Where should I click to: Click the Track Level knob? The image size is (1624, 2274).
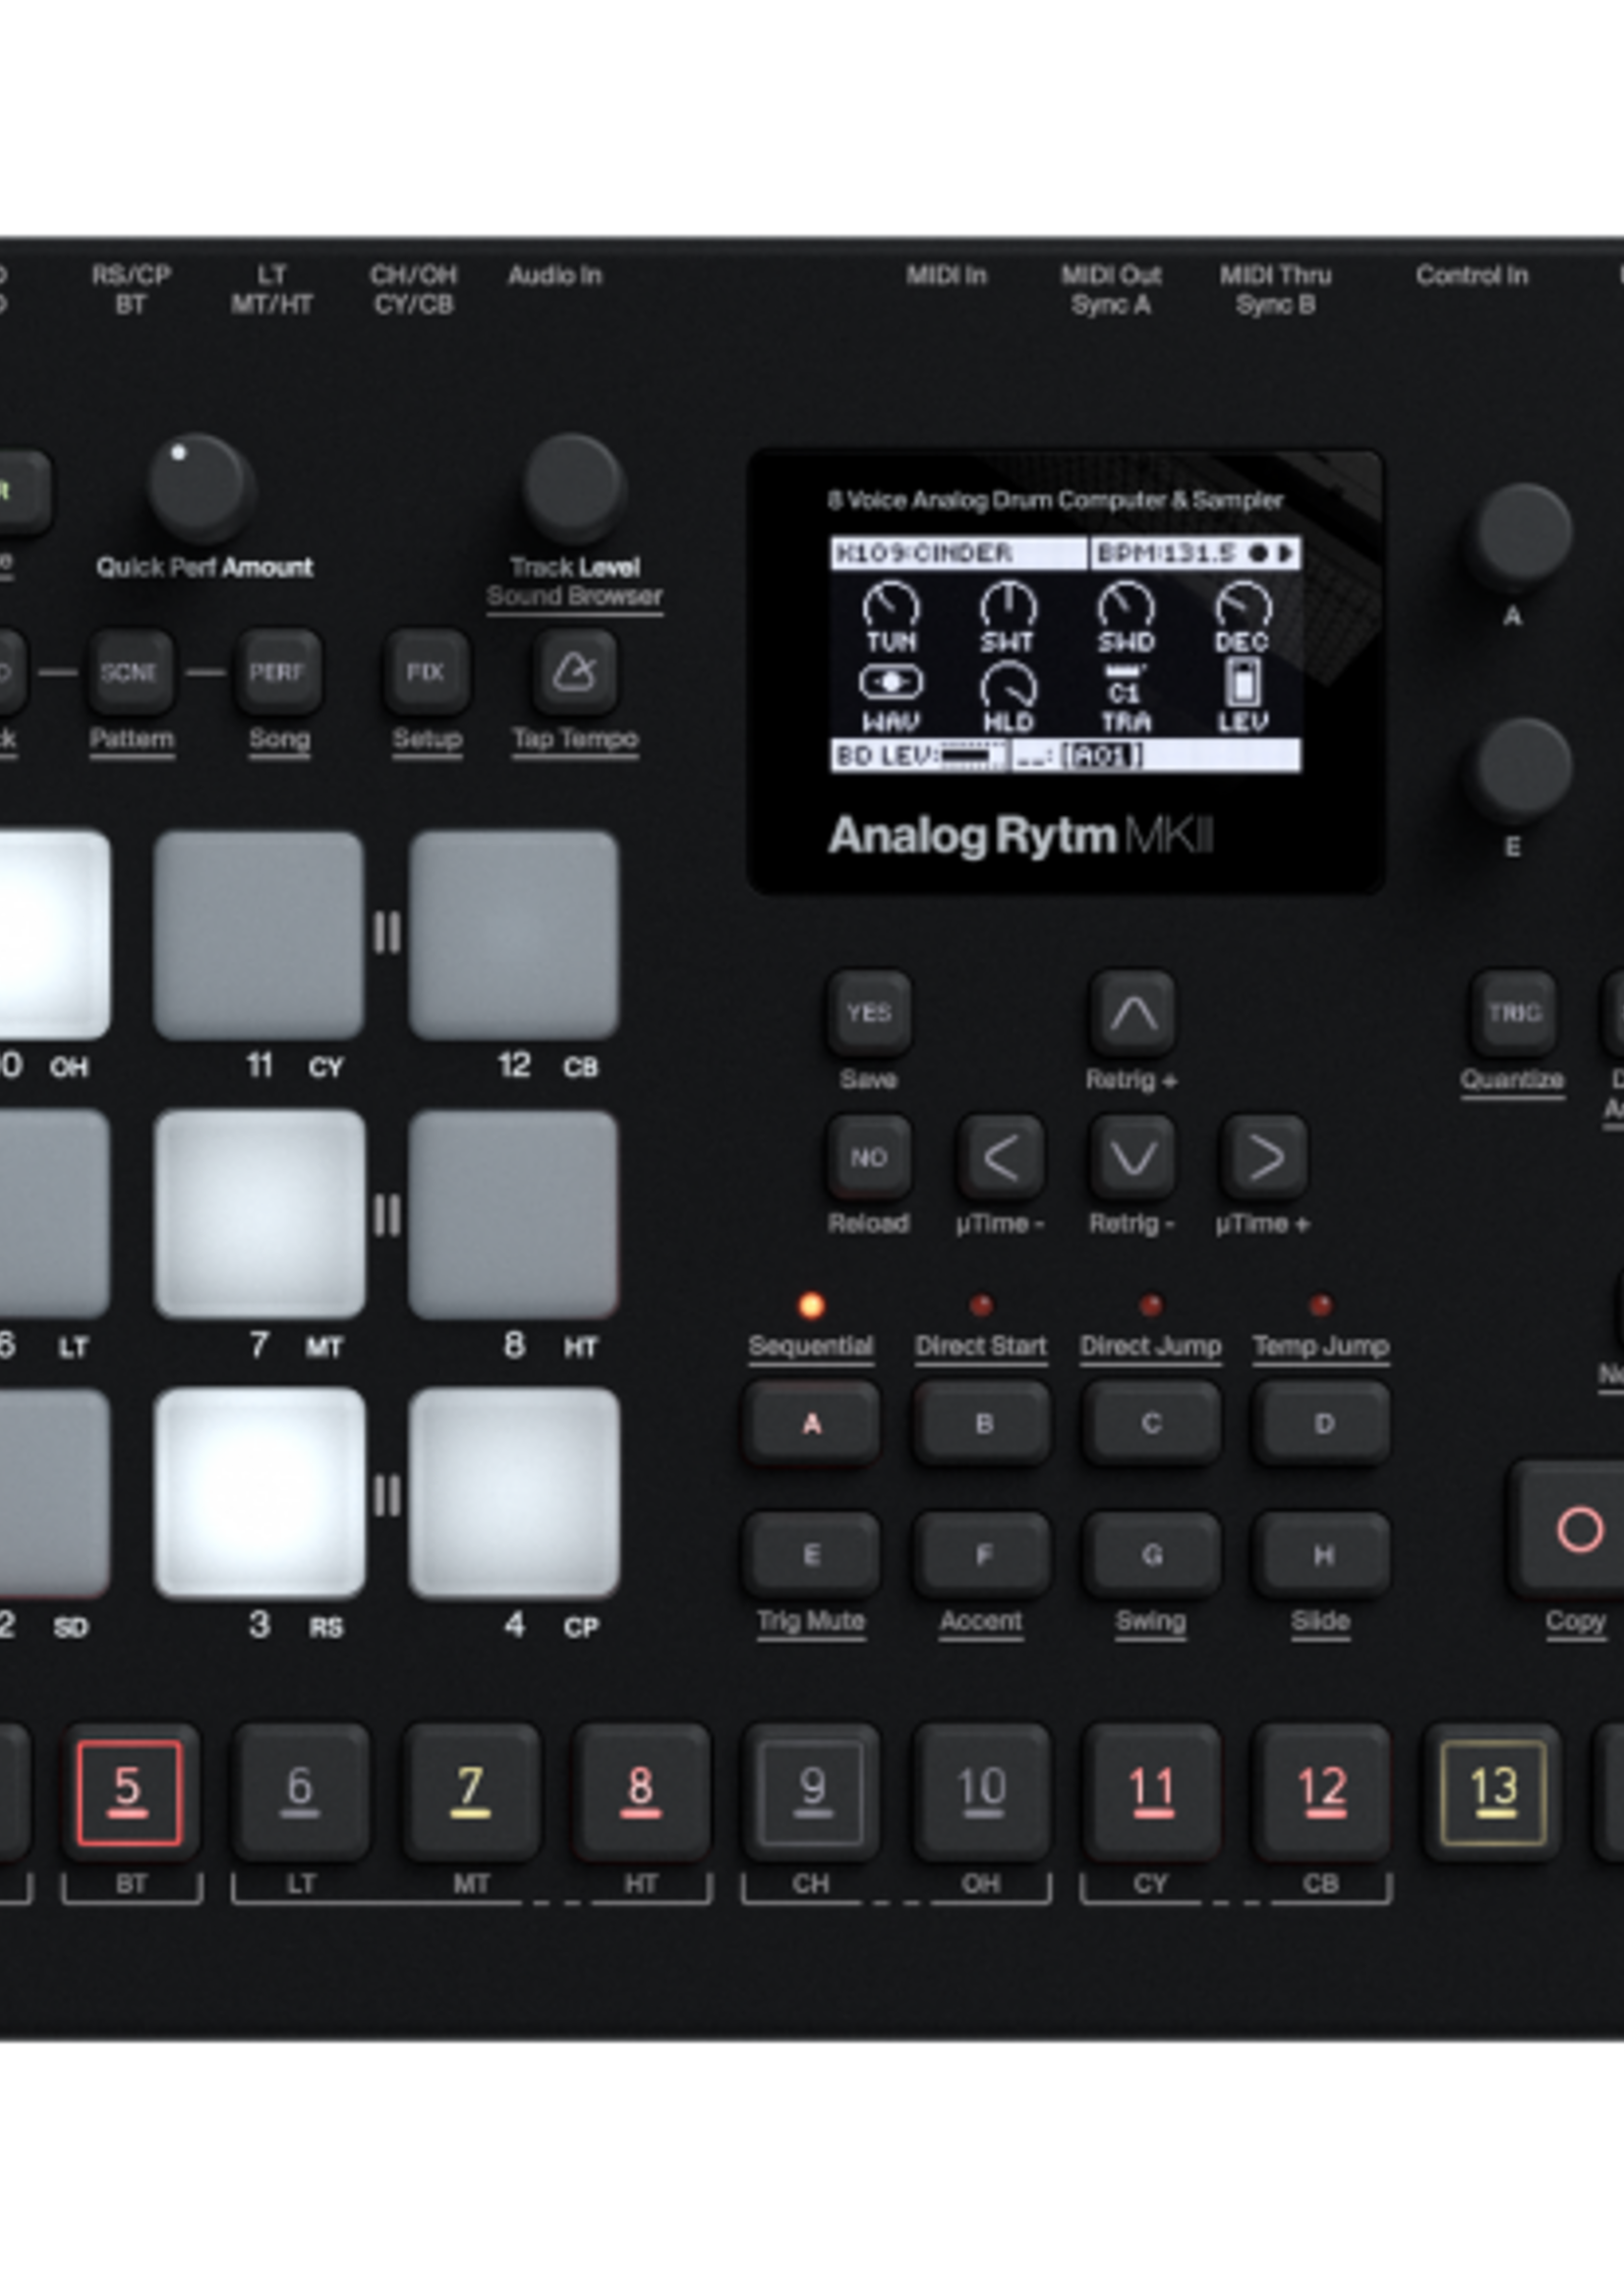[574, 487]
